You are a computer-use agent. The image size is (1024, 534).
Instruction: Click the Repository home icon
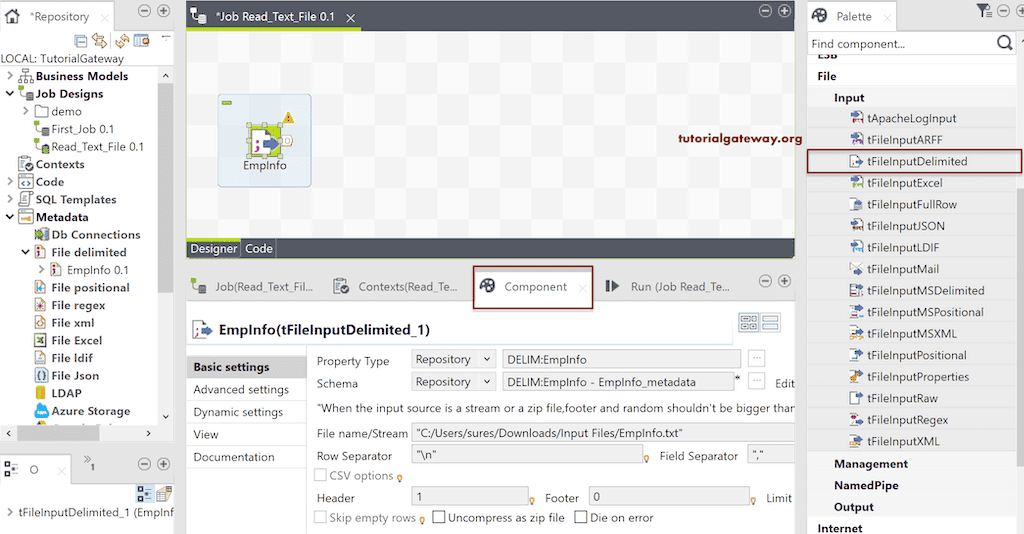12,16
